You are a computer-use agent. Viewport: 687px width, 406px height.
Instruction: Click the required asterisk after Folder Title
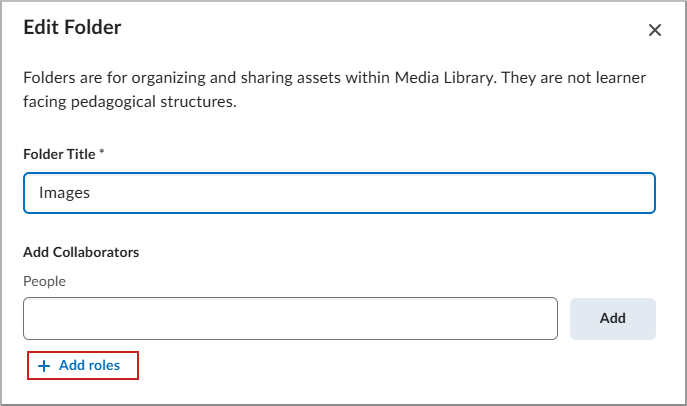(x=102, y=153)
